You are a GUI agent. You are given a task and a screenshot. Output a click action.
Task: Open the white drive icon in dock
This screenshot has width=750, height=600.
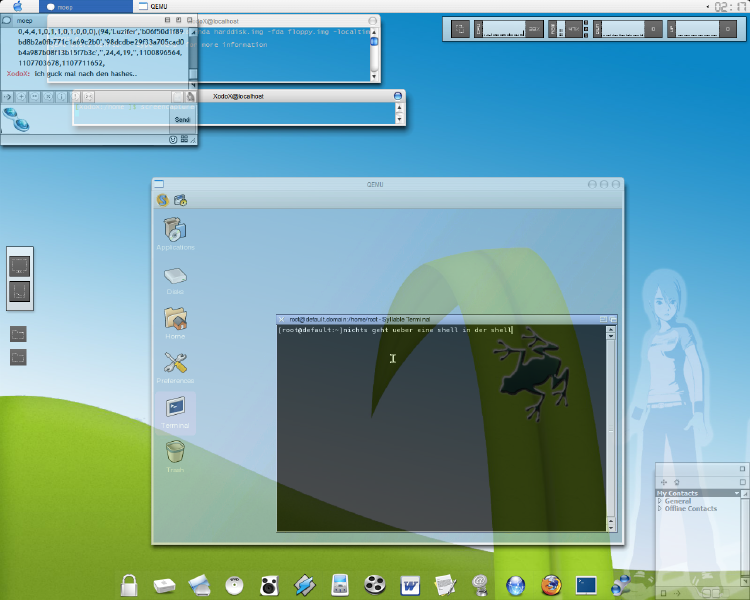[164, 585]
